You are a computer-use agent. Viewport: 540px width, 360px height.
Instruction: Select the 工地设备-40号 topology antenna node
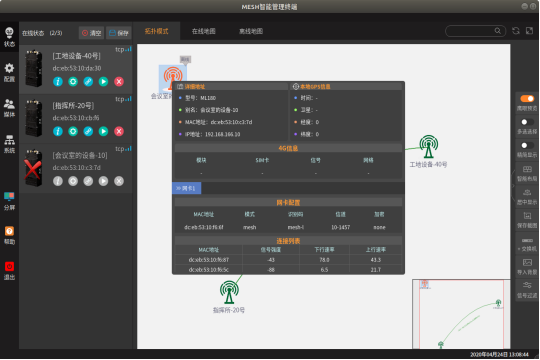pos(428,146)
